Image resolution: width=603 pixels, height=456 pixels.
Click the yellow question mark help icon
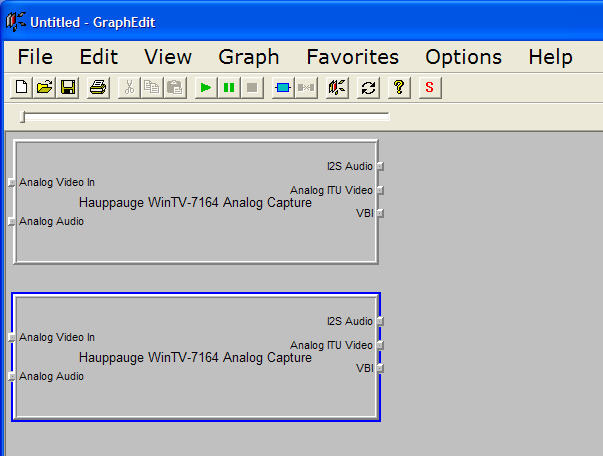pyautogui.click(x=399, y=88)
